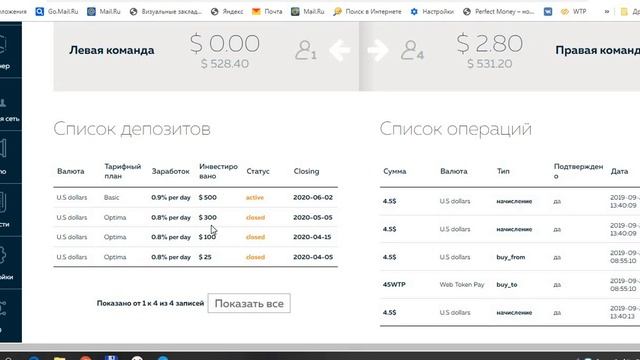640x360 pixels.
Task: Expand the bookmarks overflow chevron
Action: [607, 11]
